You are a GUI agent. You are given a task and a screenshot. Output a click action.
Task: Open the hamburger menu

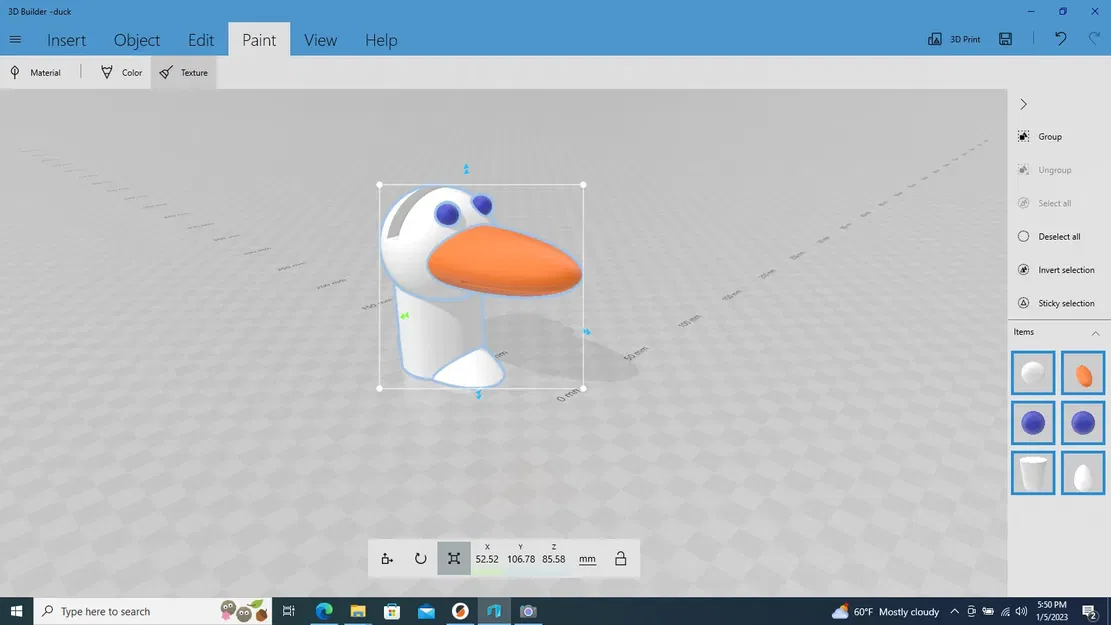15,40
